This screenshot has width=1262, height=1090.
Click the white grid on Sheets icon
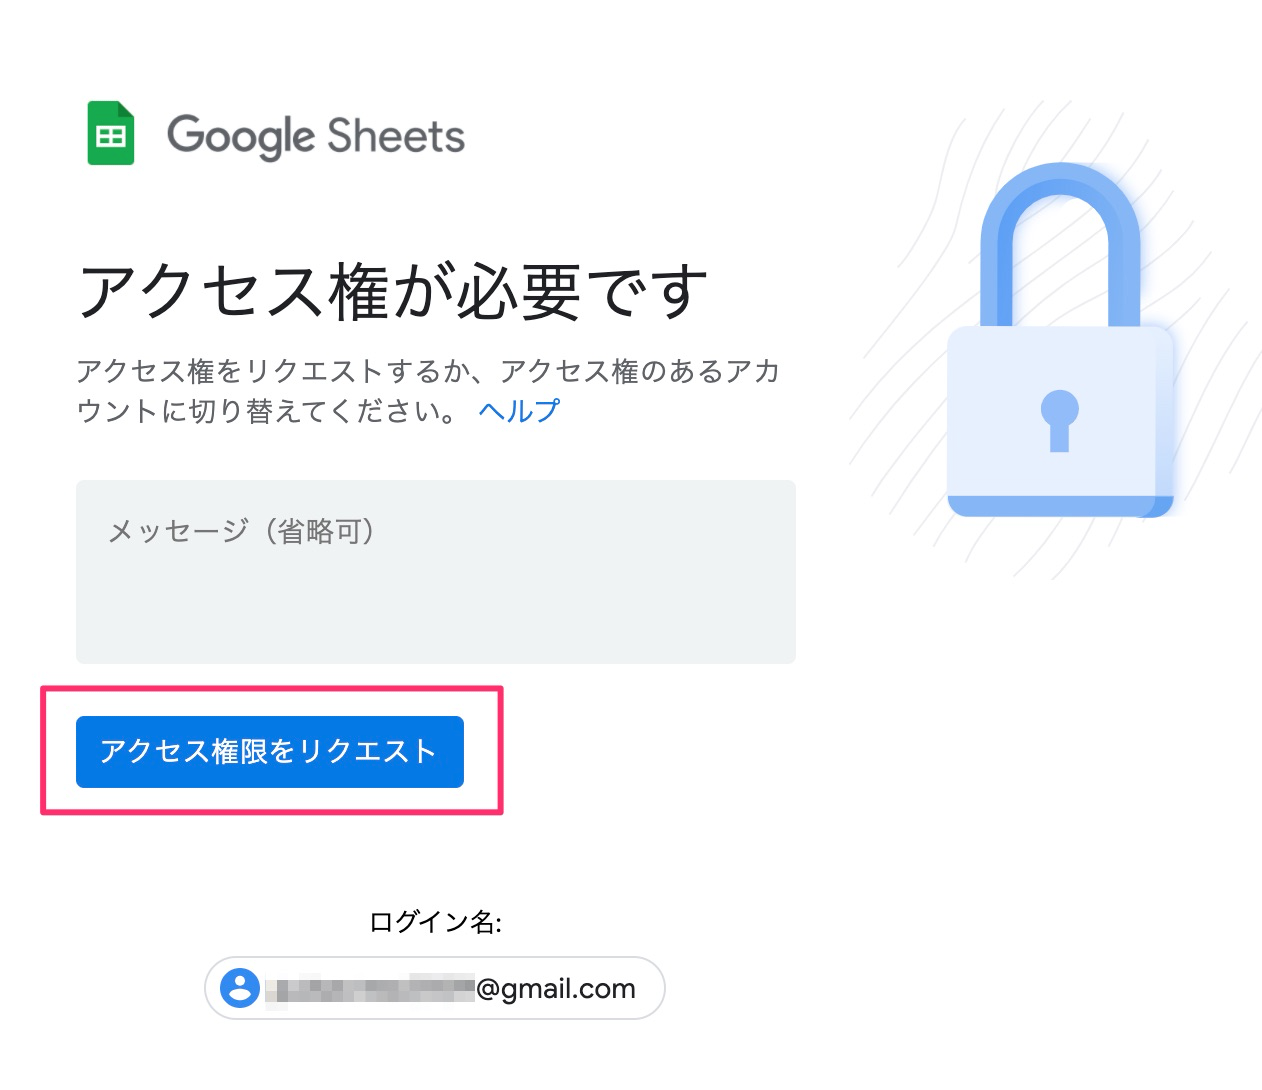tap(110, 136)
